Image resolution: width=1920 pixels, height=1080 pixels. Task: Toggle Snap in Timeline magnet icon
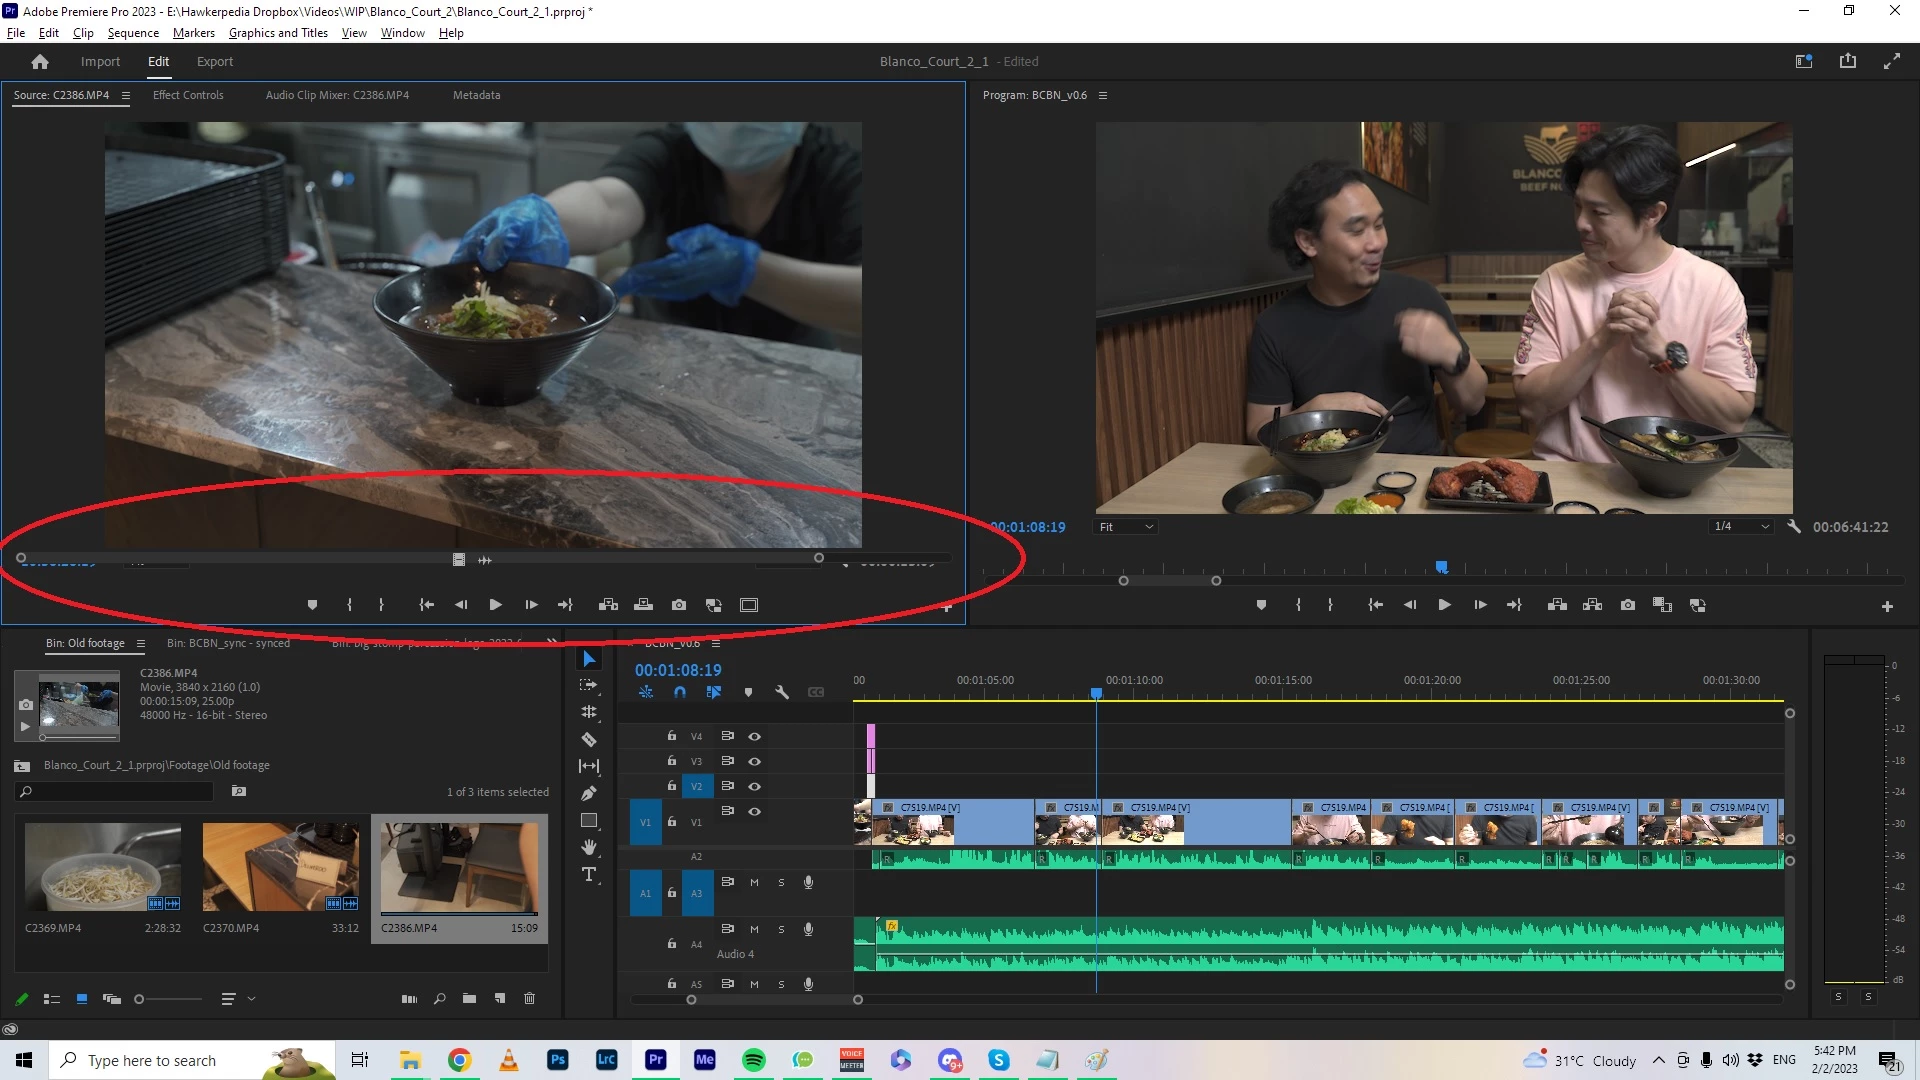(680, 692)
